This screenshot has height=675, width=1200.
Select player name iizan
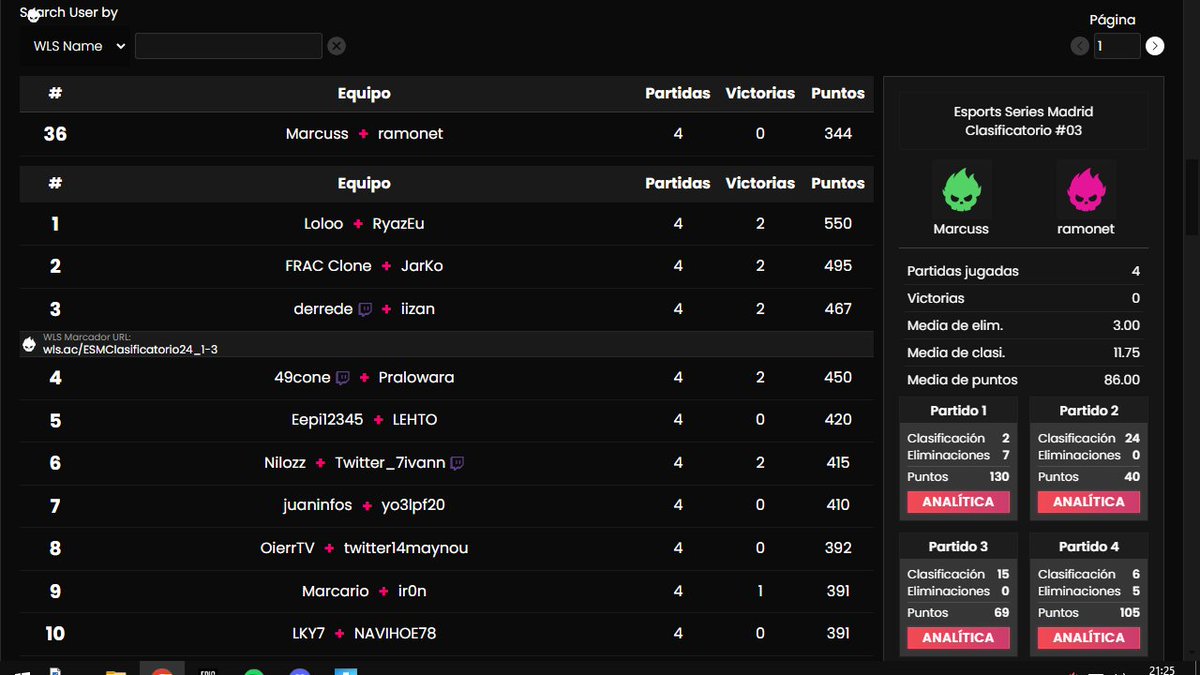(x=418, y=309)
